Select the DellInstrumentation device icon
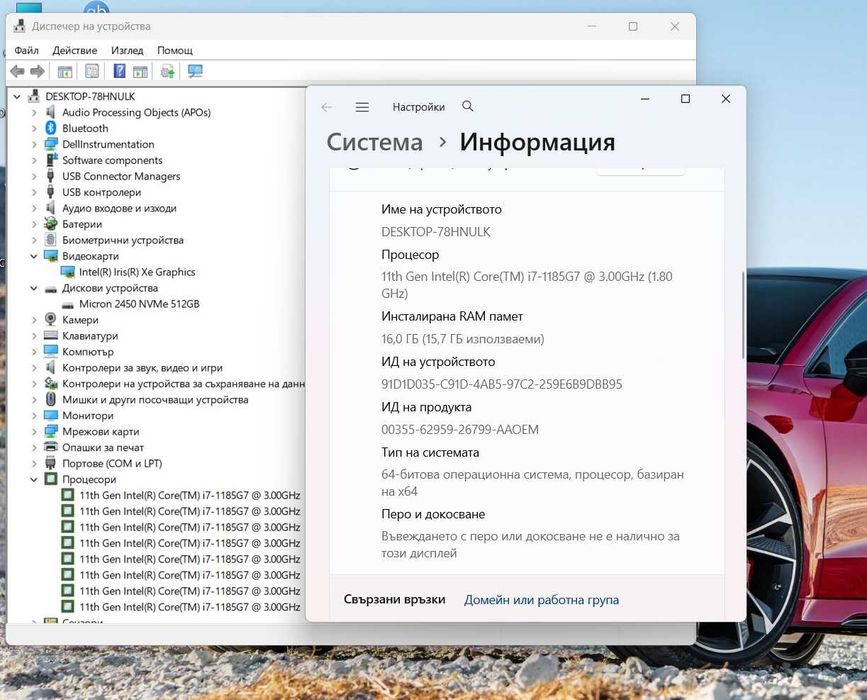Image resolution: width=867 pixels, height=700 pixels. (51, 144)
